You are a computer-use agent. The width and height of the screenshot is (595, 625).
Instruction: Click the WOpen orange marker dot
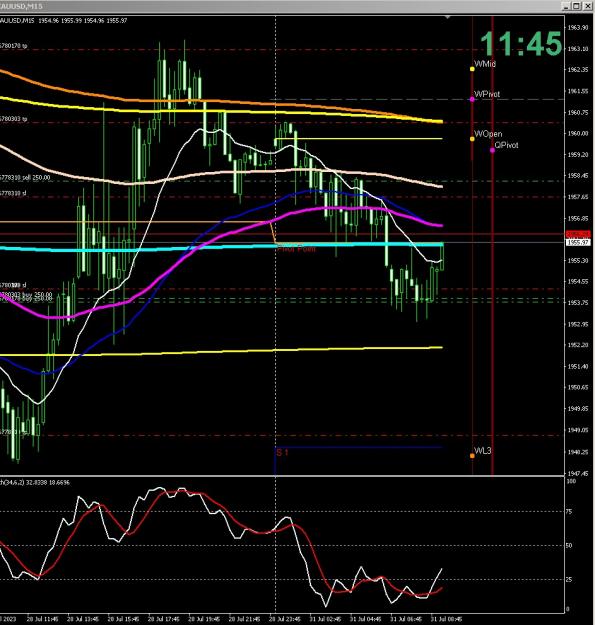(472, 139)
